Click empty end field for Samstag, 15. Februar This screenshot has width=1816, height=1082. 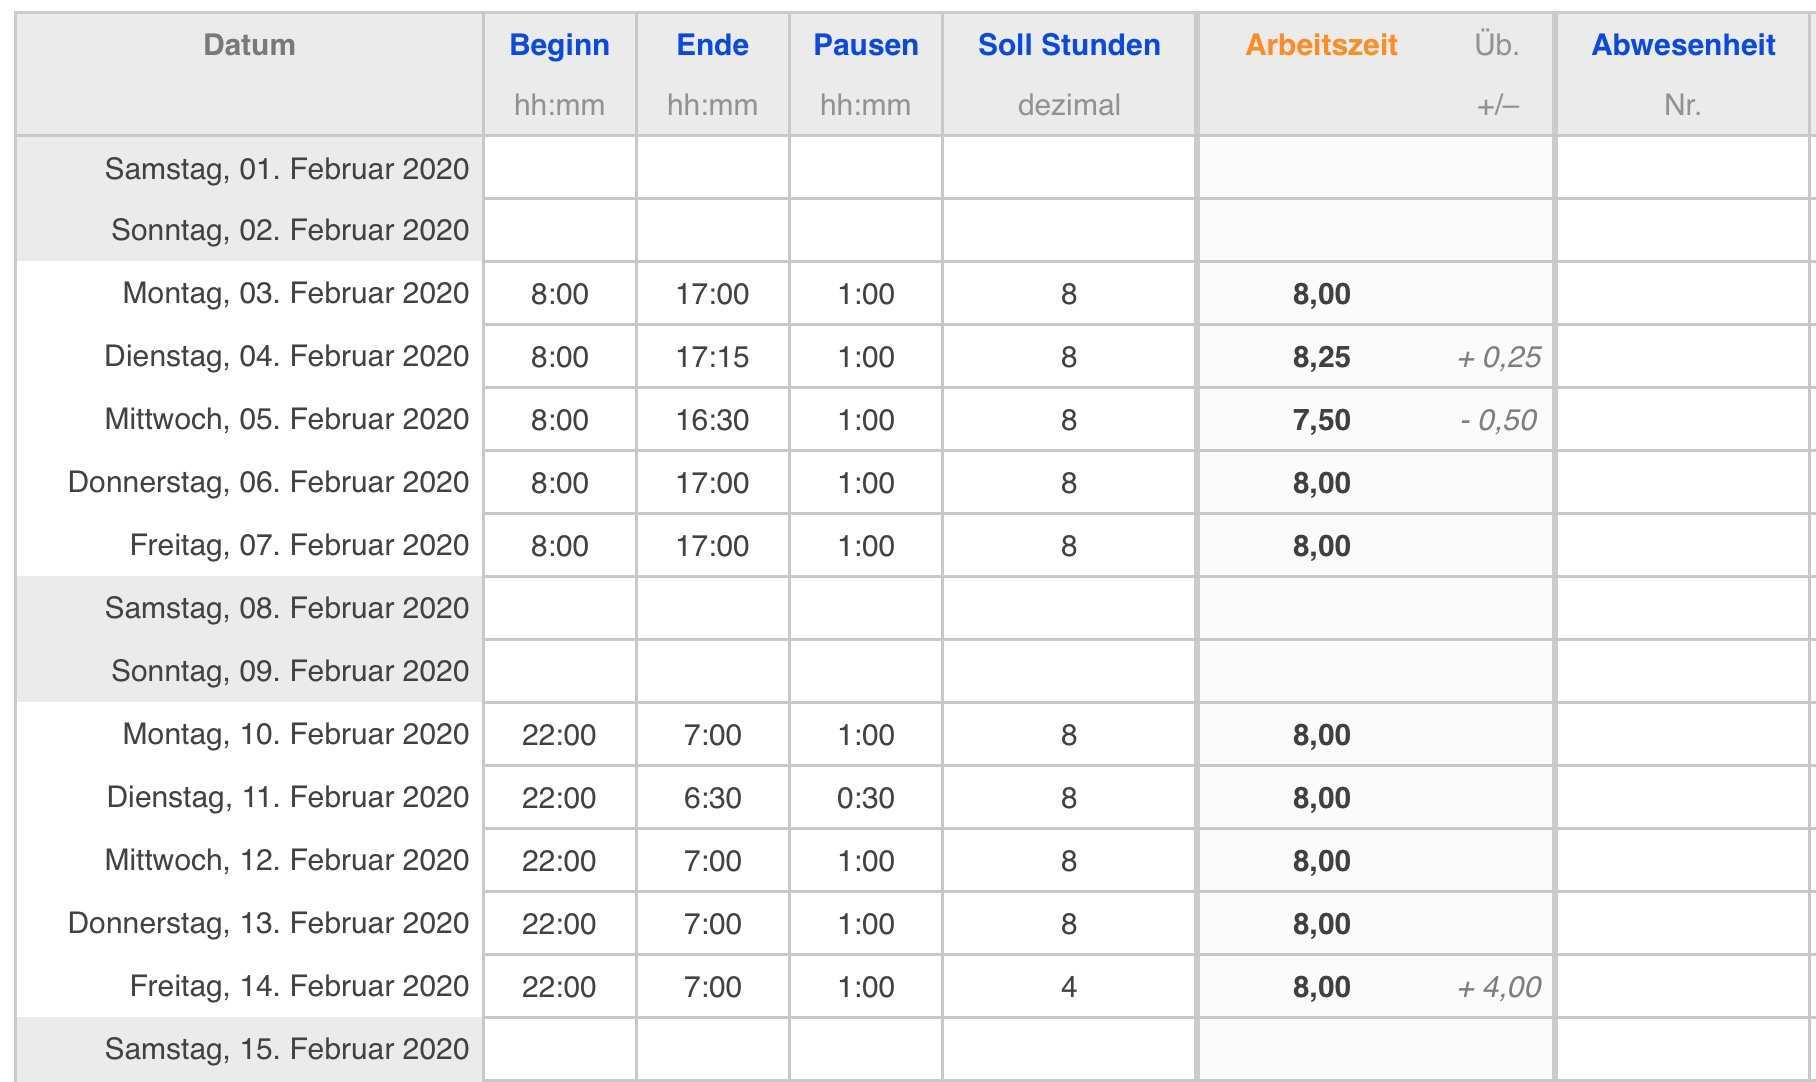click(712, 1049)
